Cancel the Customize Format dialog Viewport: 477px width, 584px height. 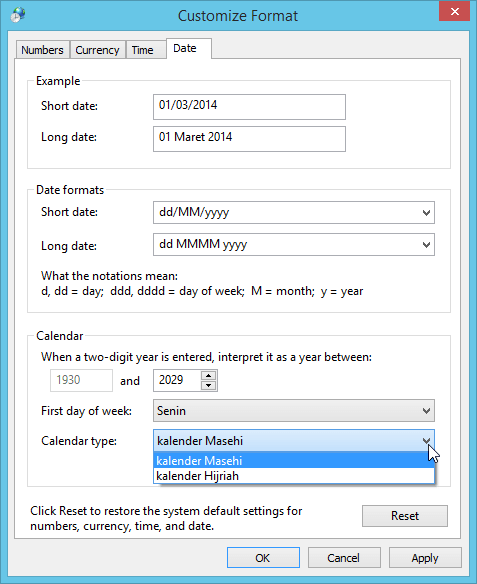pos(344,558)
